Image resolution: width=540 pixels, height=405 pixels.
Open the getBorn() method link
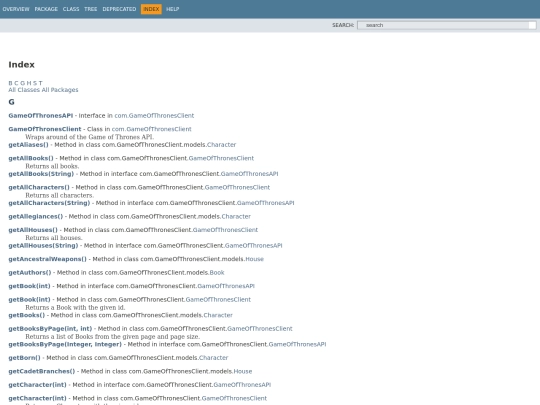click(x=24, y=358)
